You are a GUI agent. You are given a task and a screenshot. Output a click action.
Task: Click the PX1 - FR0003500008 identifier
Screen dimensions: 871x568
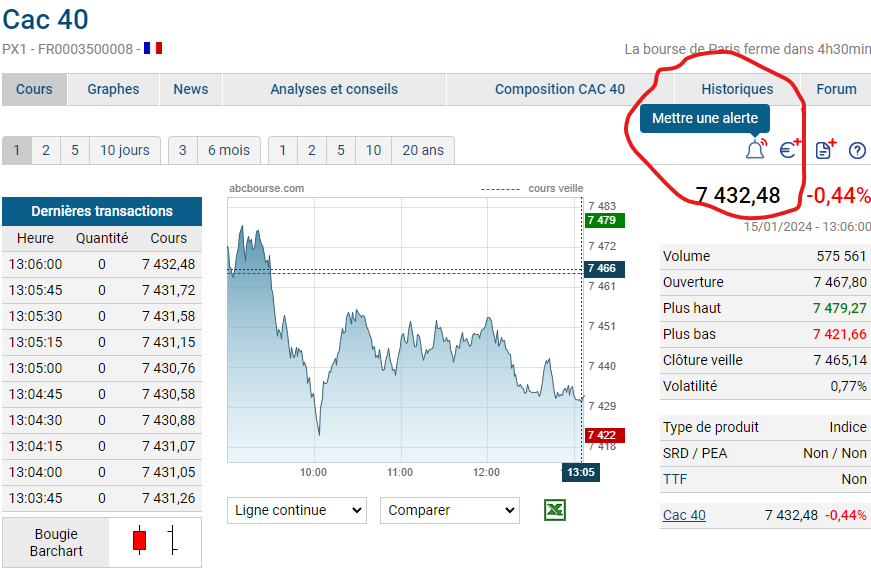(68, 49)
